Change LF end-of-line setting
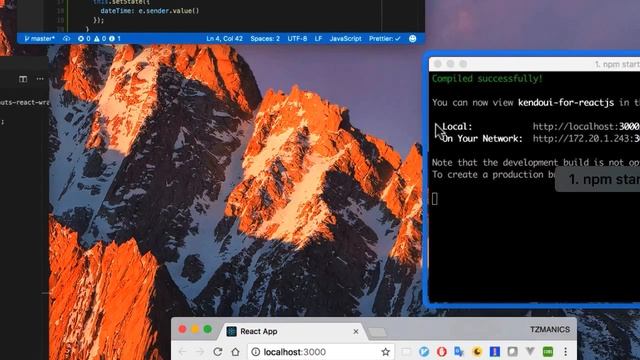 318,39
